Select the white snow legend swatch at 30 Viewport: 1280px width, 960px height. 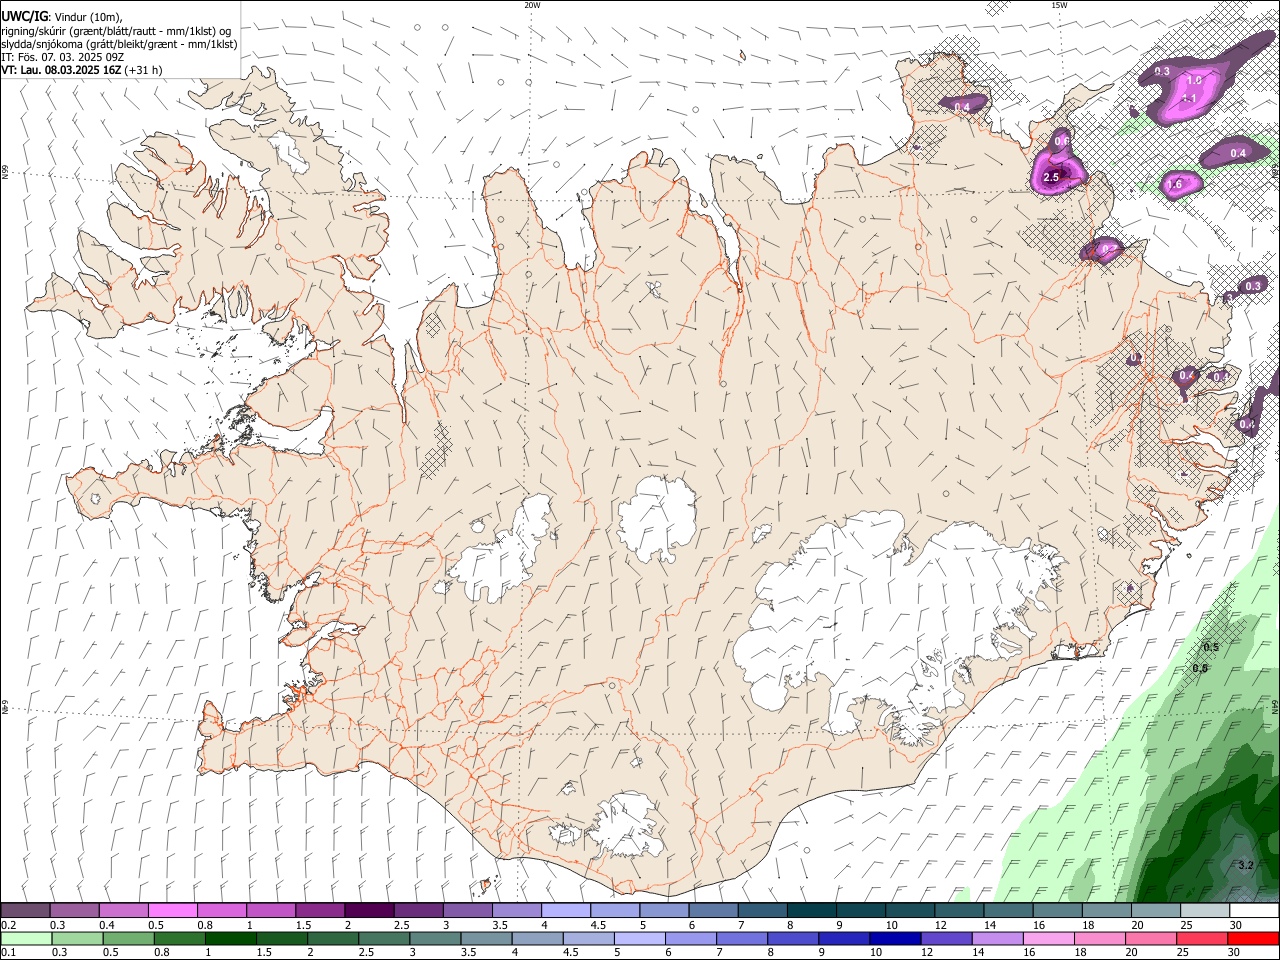(1253, 911)
